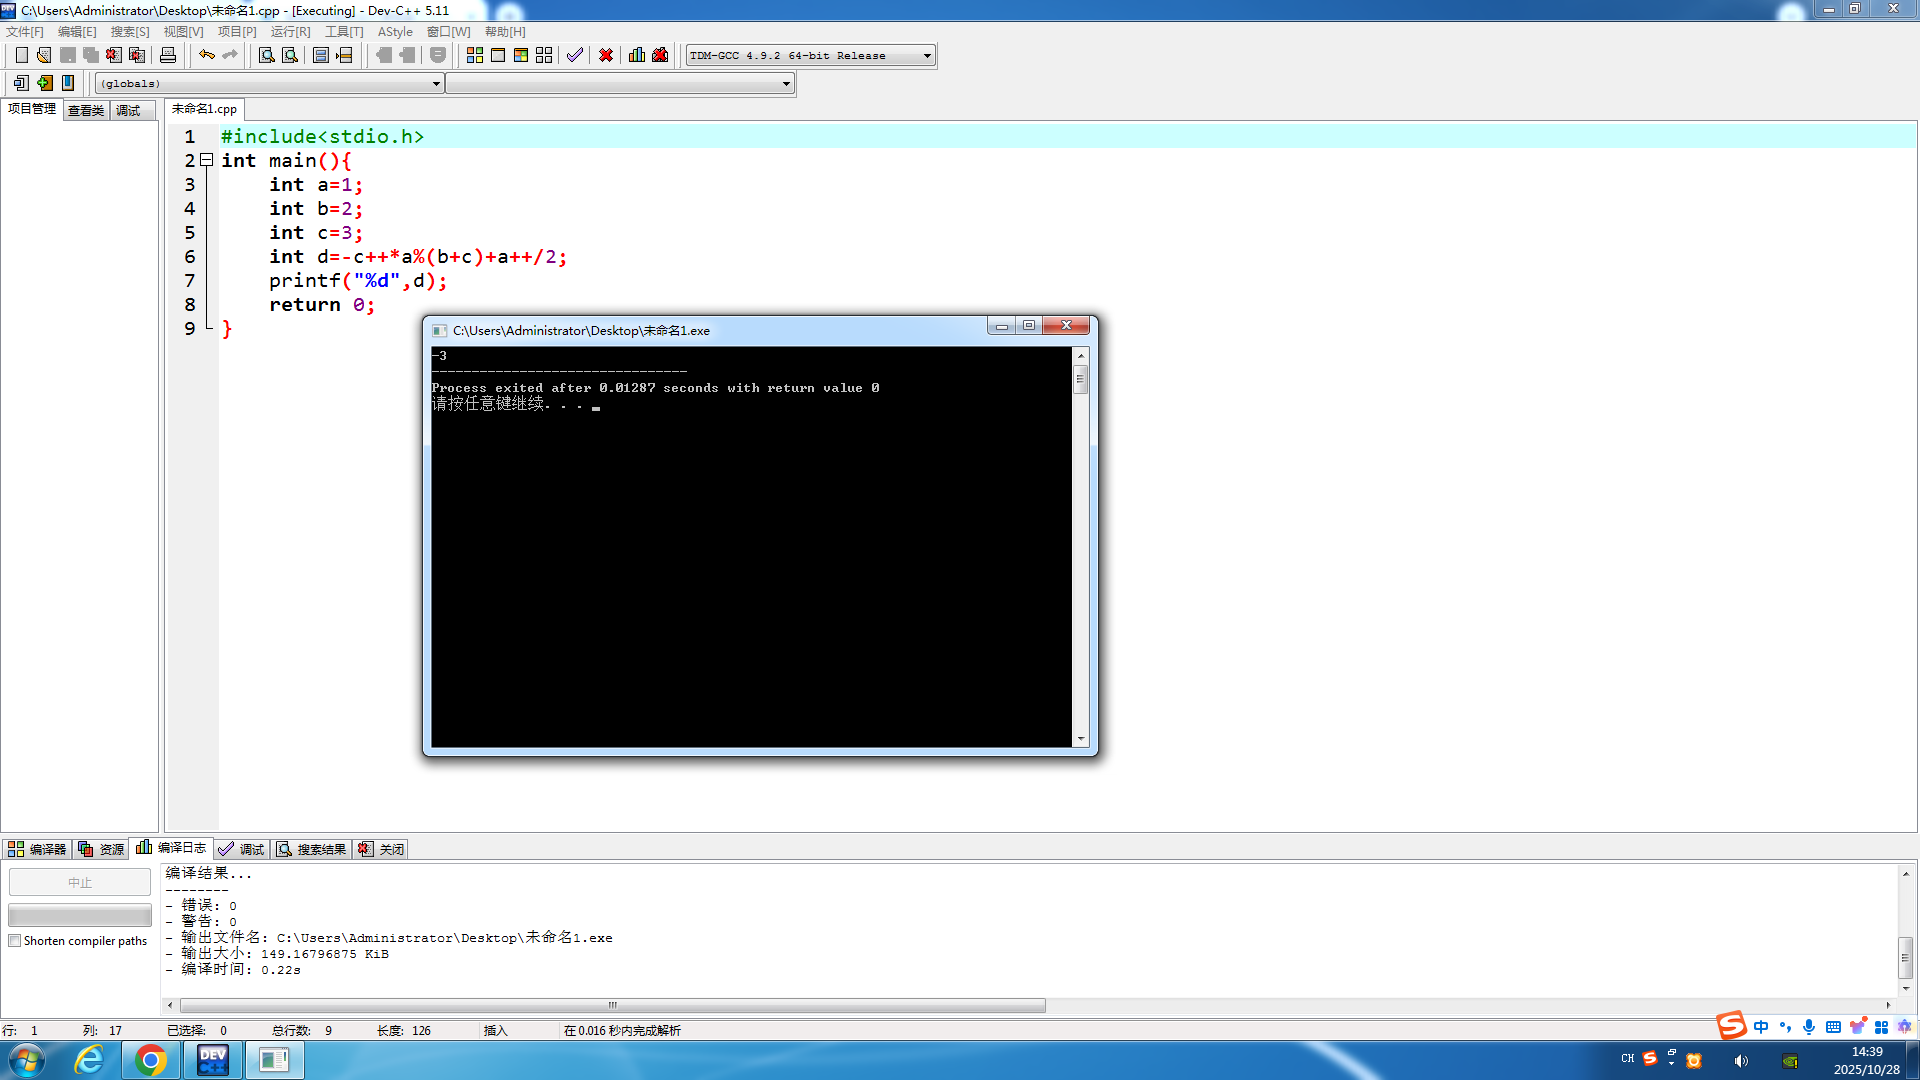Click the 关闭 bottom panel button

(382, 849)
